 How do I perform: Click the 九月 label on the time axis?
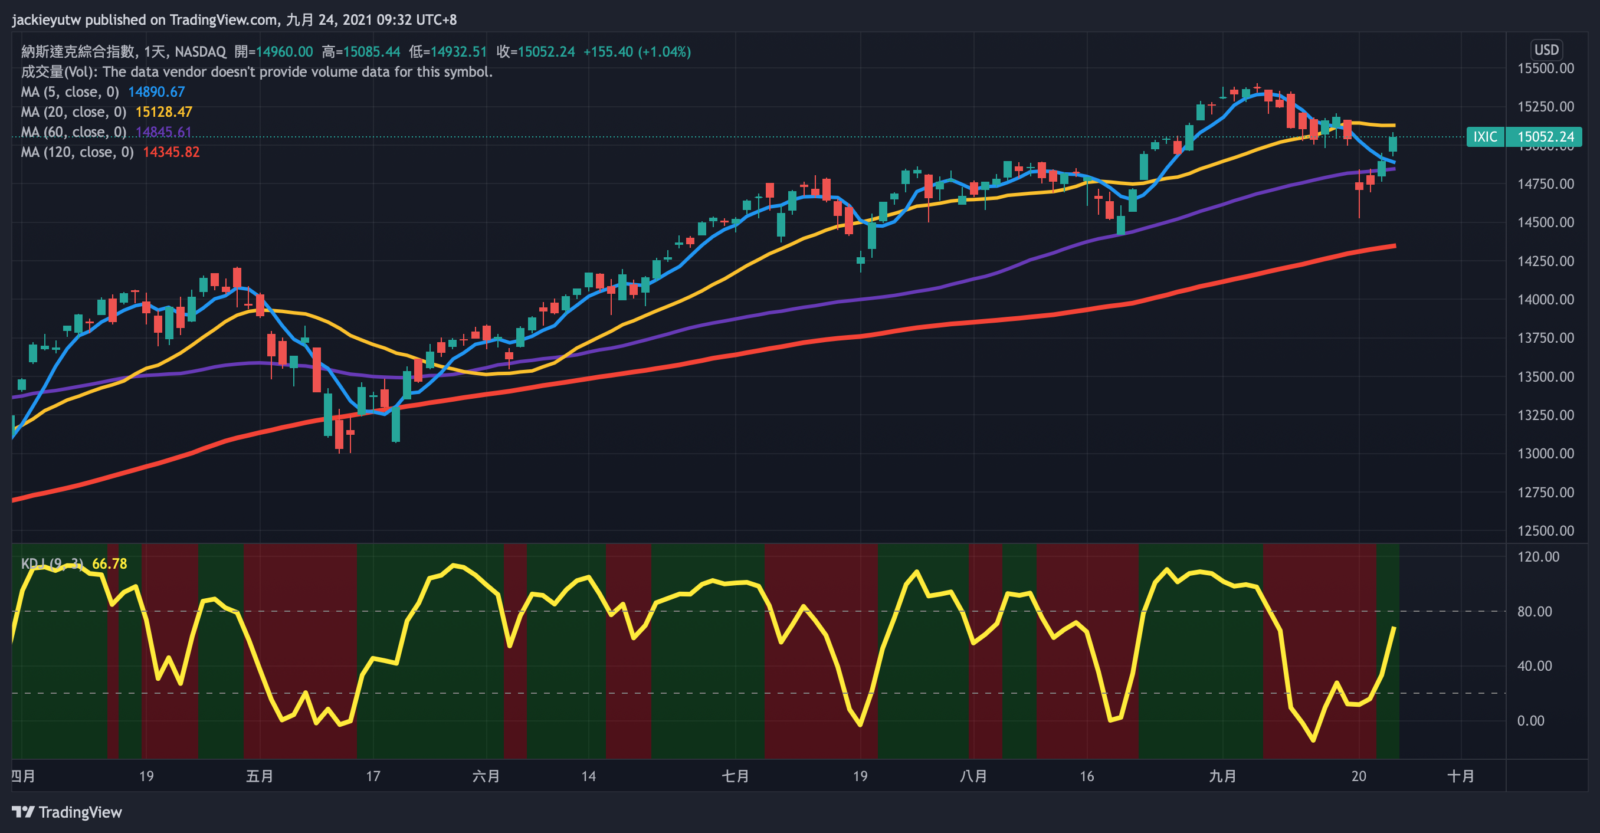(1222, 776)
